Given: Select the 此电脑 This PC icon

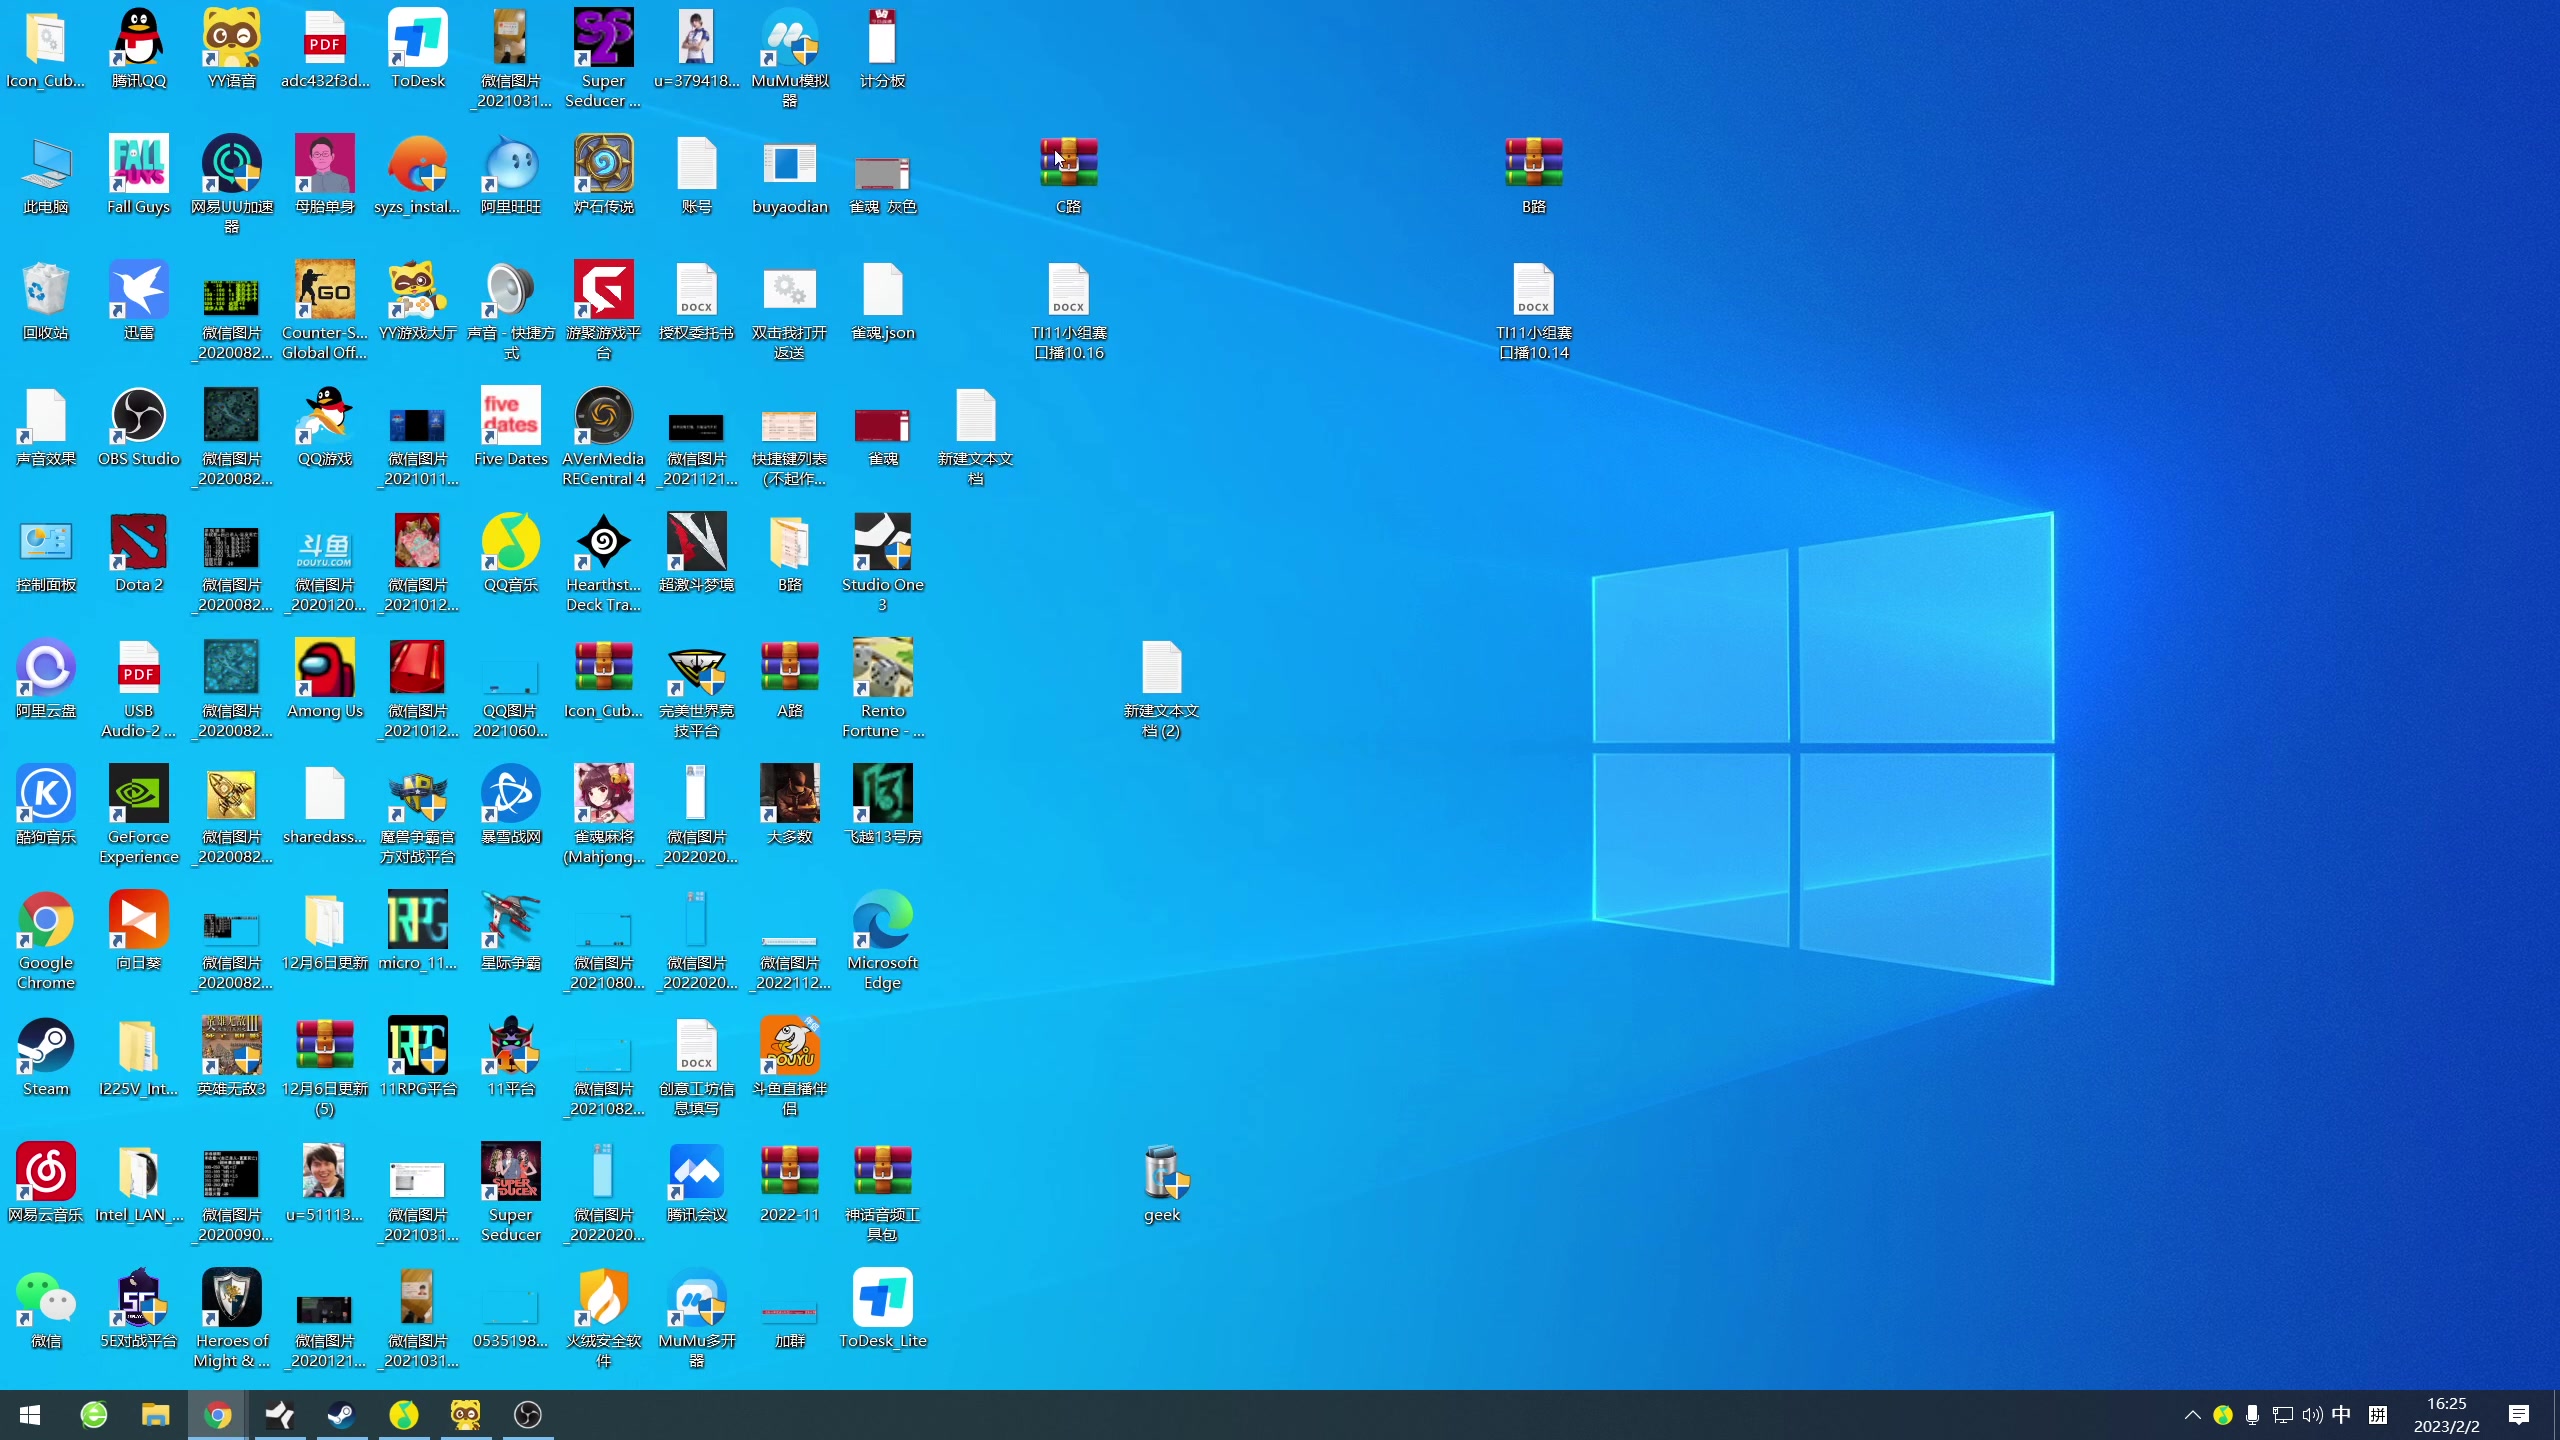Looking at the screenshot, I should [46, 176].
